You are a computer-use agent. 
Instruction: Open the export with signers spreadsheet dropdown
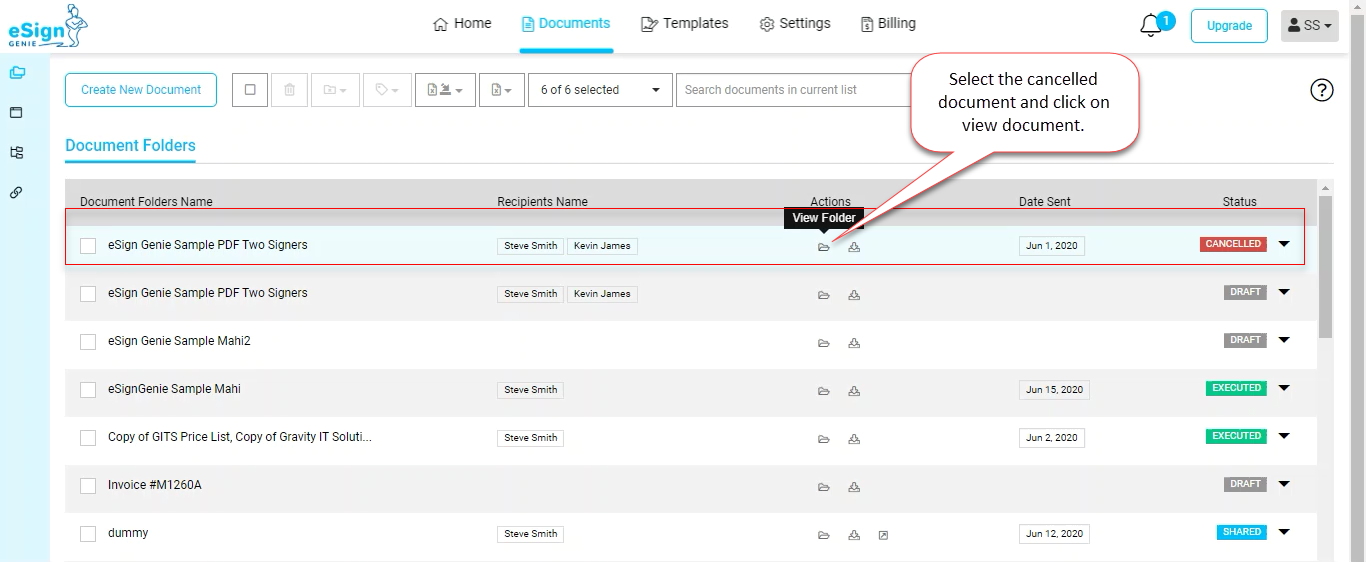pos(445,90)
